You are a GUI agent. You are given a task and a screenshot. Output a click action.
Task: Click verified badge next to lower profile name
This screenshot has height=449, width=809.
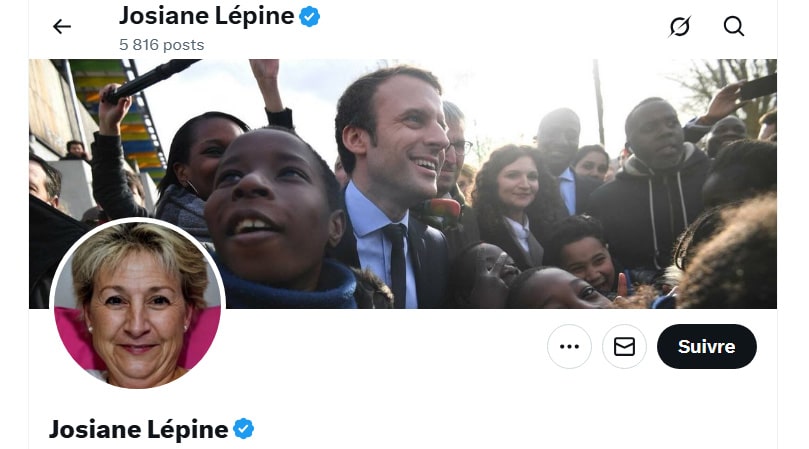point(244,429)
